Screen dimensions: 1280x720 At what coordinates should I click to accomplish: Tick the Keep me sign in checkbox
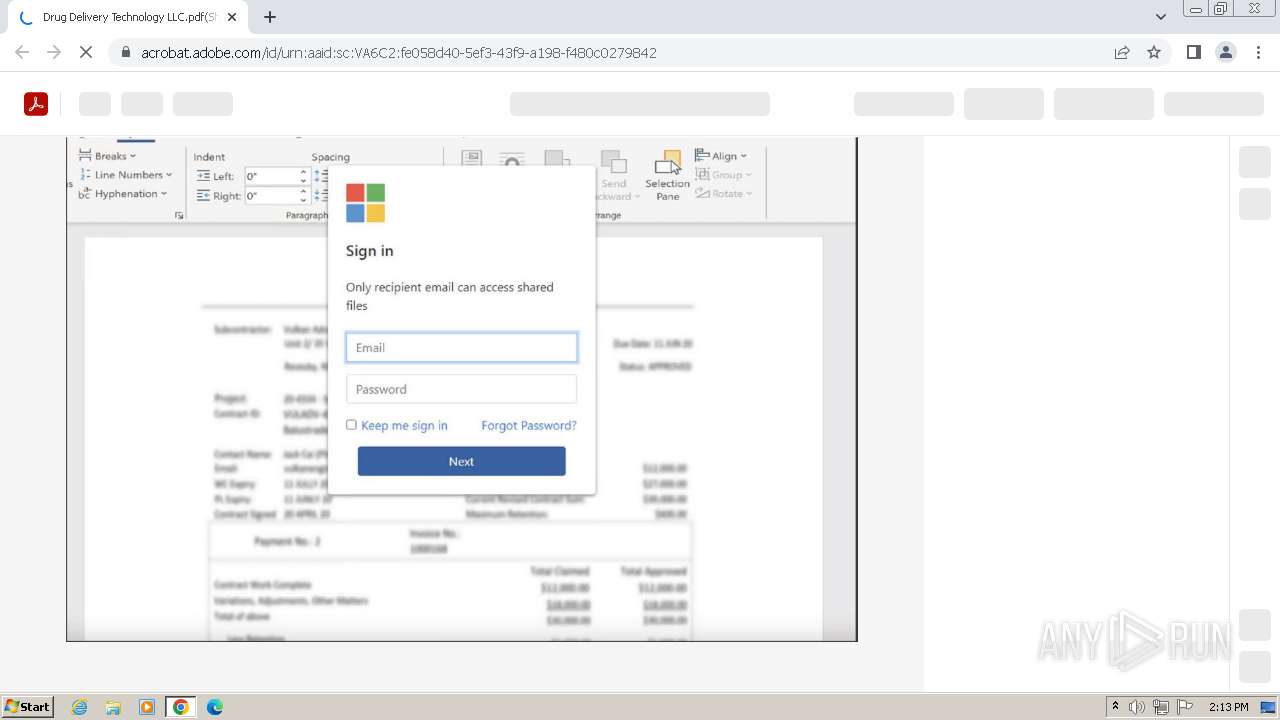pos(351,425)
